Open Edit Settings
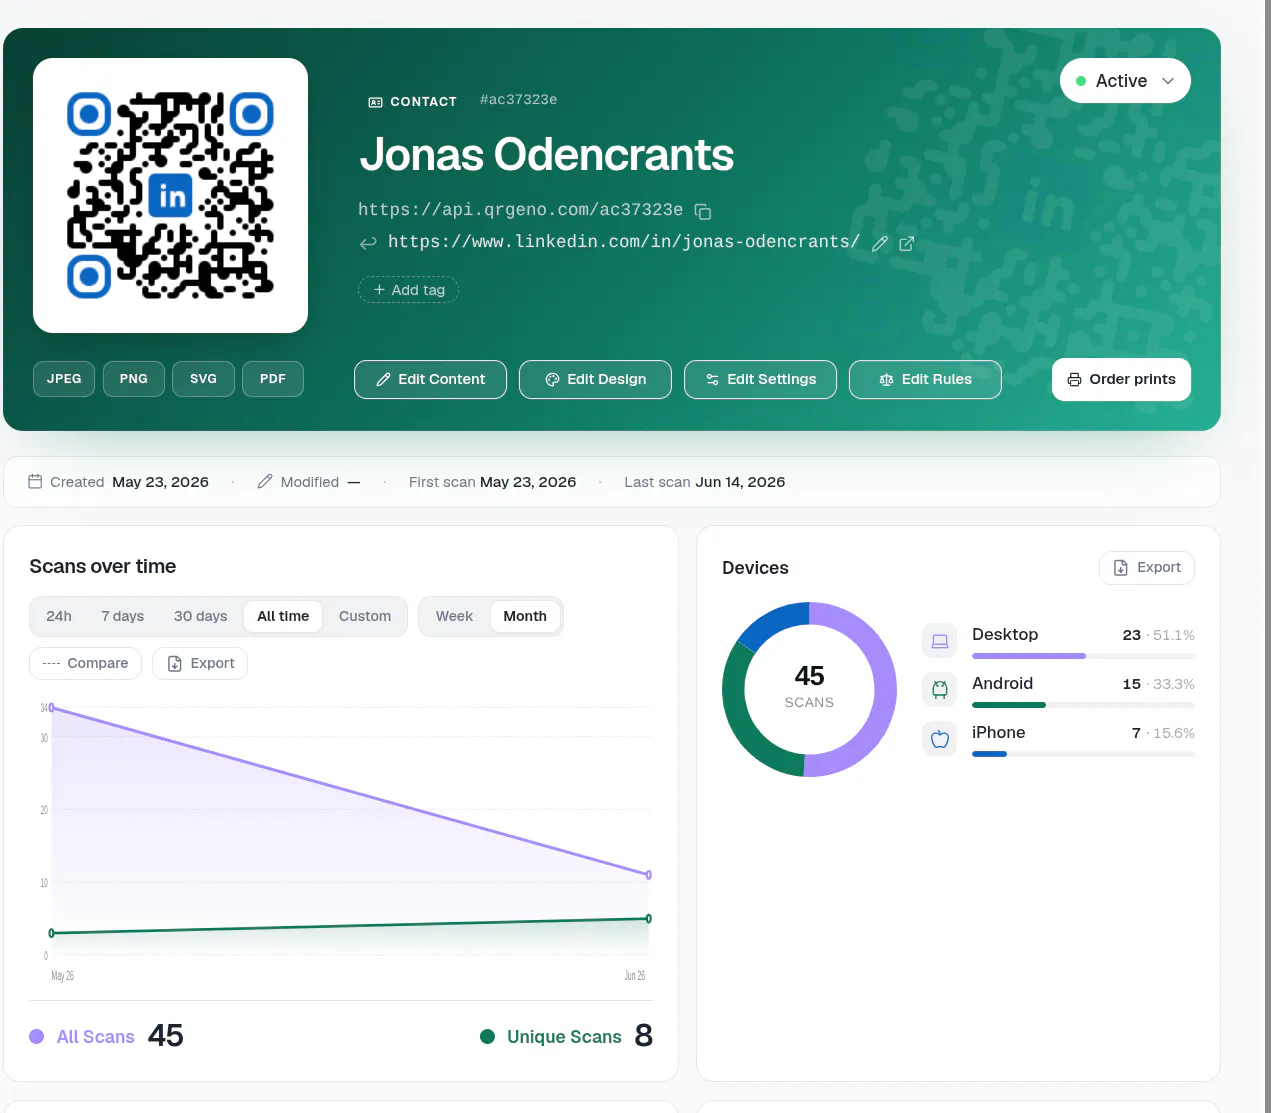The height and width of the screenshot is (1113, 1271). (760, 379)
